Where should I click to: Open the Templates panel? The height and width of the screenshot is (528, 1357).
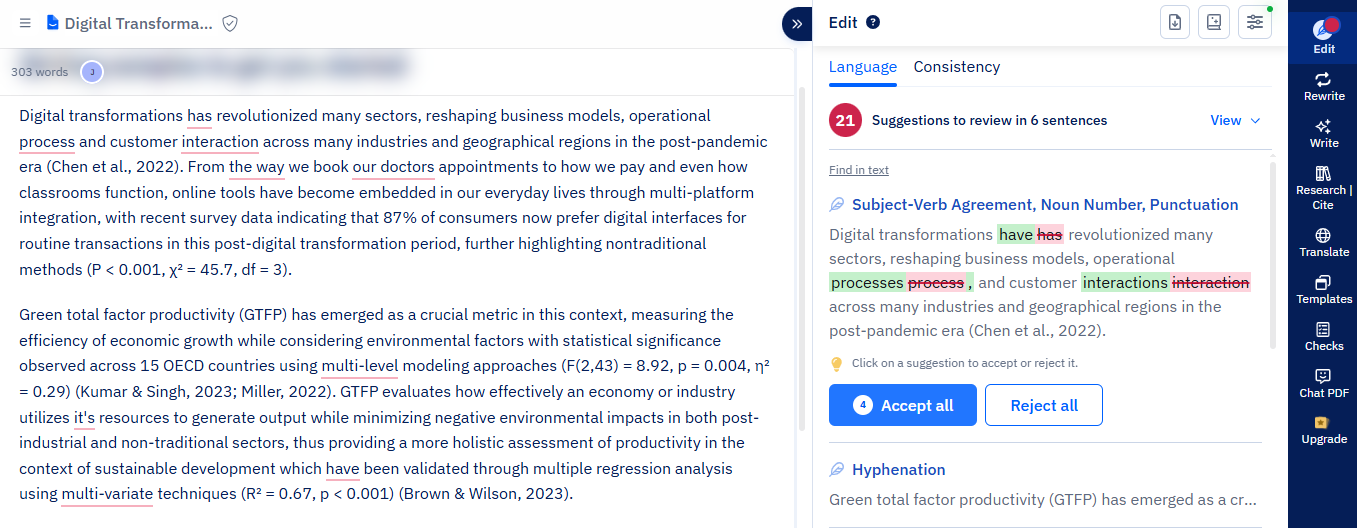coord(1323,290)
